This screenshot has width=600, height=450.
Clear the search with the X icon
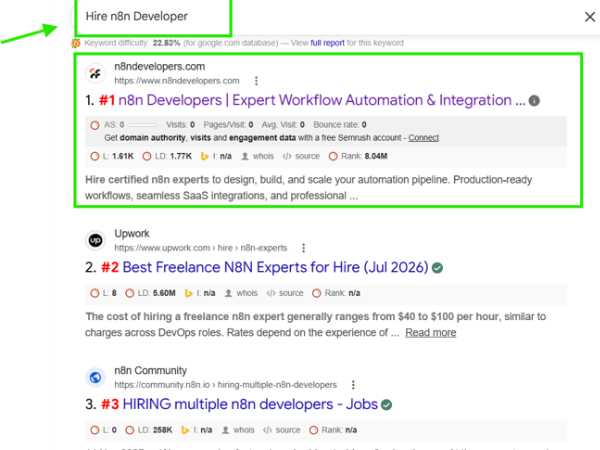590,17
